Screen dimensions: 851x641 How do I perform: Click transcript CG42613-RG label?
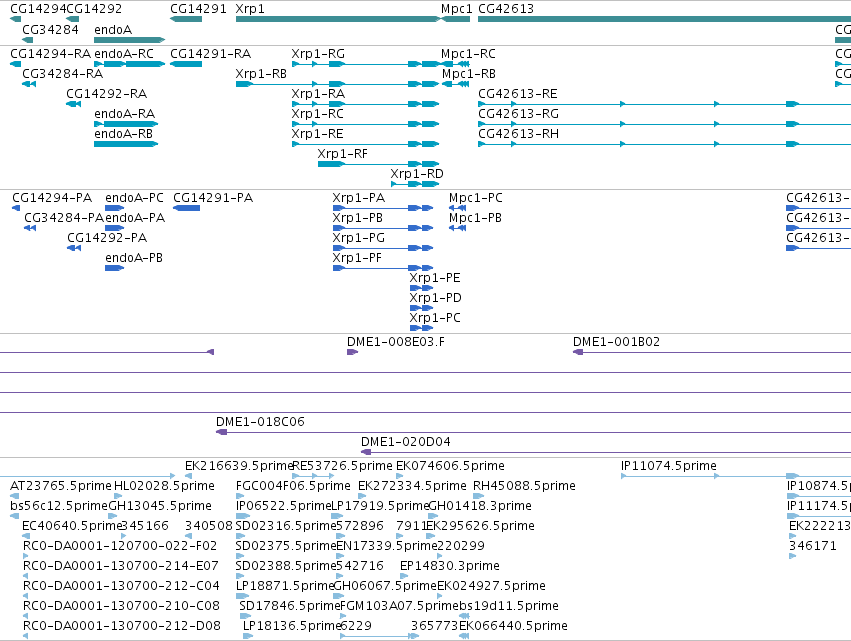click(x=518, y=114)
